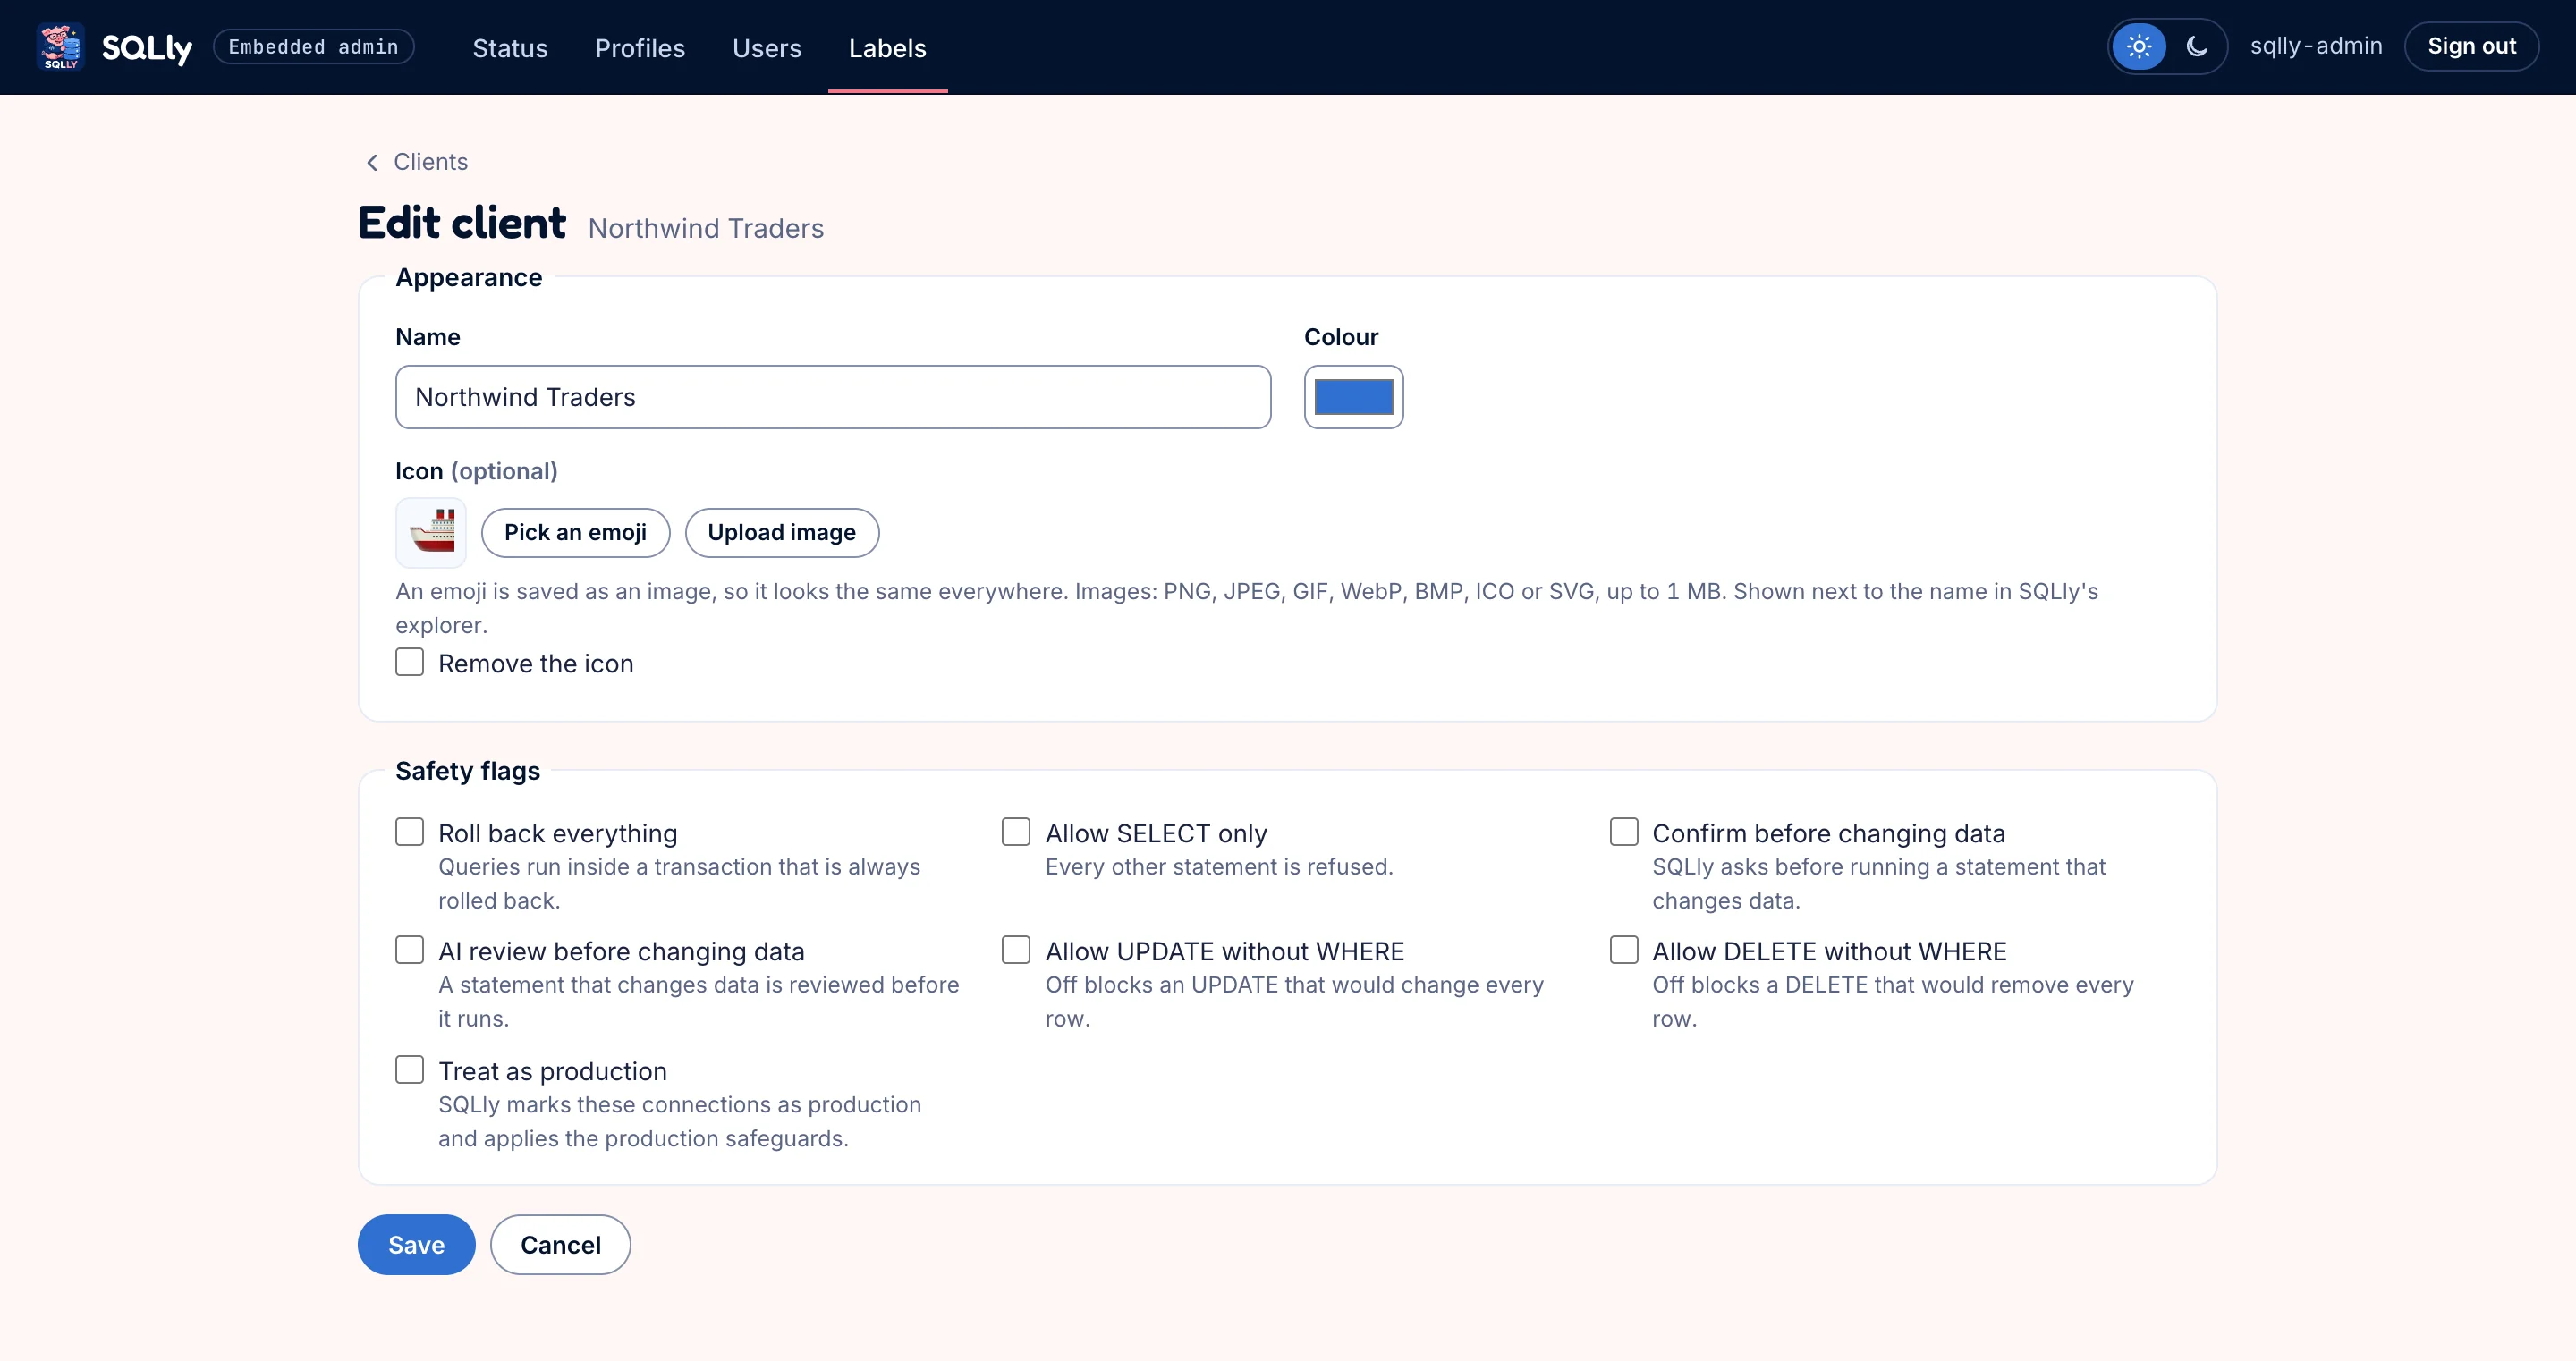The image size is (2576, 1361).
Task: Switch to light theme sun icon
Action: tap(2139, 46)
